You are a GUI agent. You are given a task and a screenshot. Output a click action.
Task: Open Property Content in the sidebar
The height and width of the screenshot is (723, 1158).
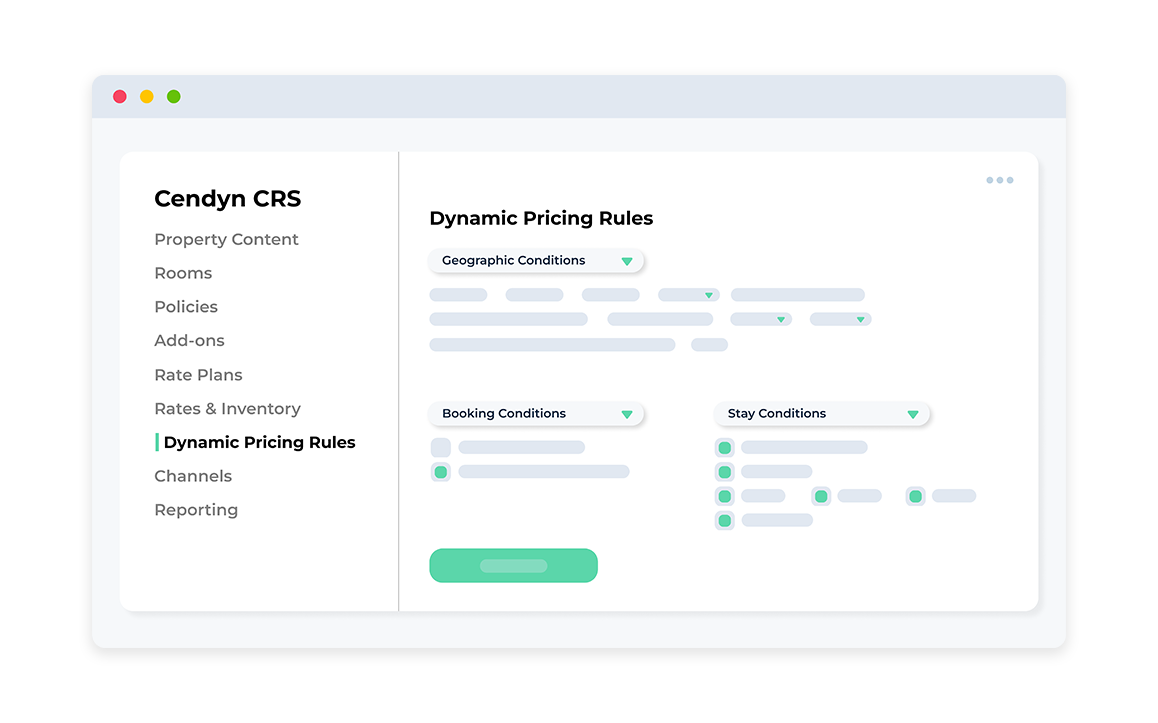(x=226, y=240)
